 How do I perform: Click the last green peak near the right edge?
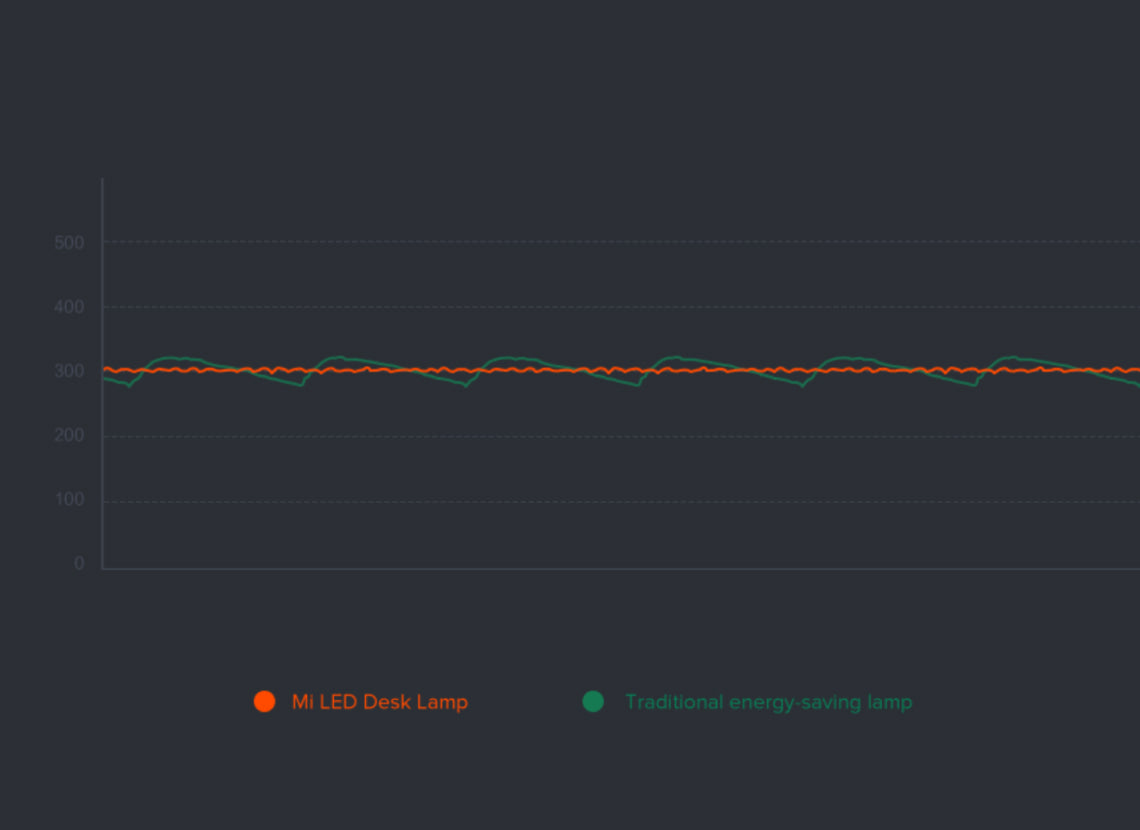[x=1011, y=357]
